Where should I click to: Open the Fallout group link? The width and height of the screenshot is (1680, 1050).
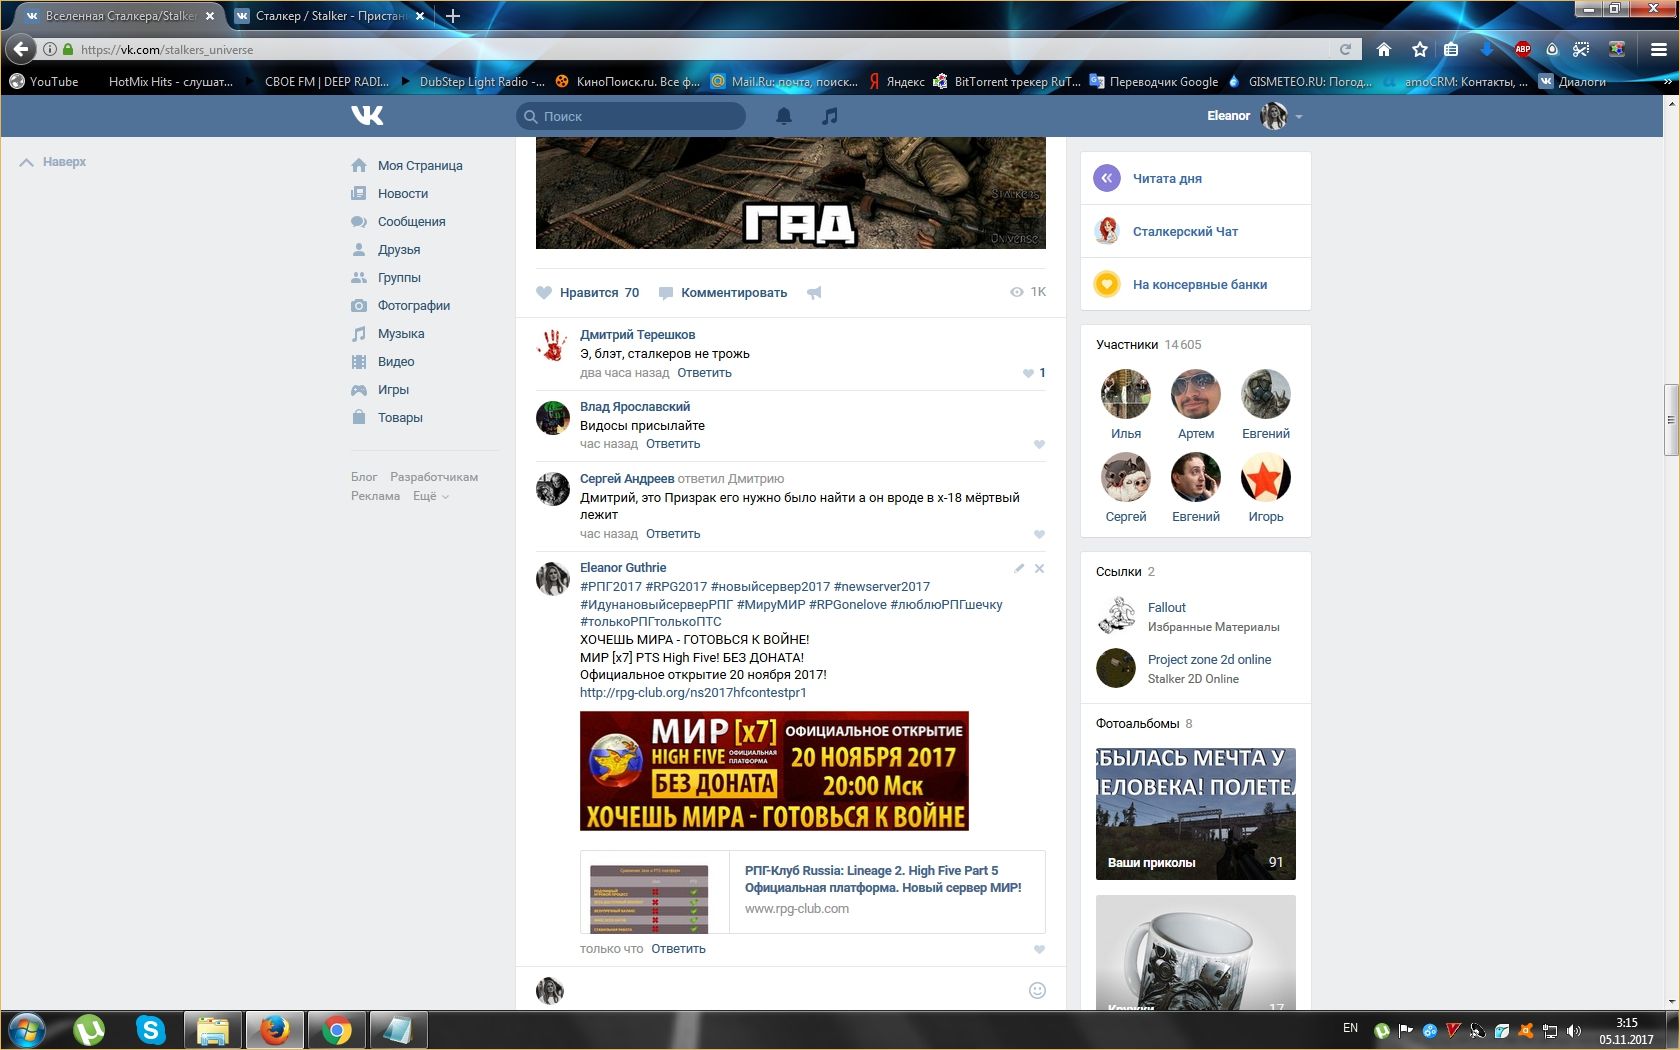tap(1166, 608)
